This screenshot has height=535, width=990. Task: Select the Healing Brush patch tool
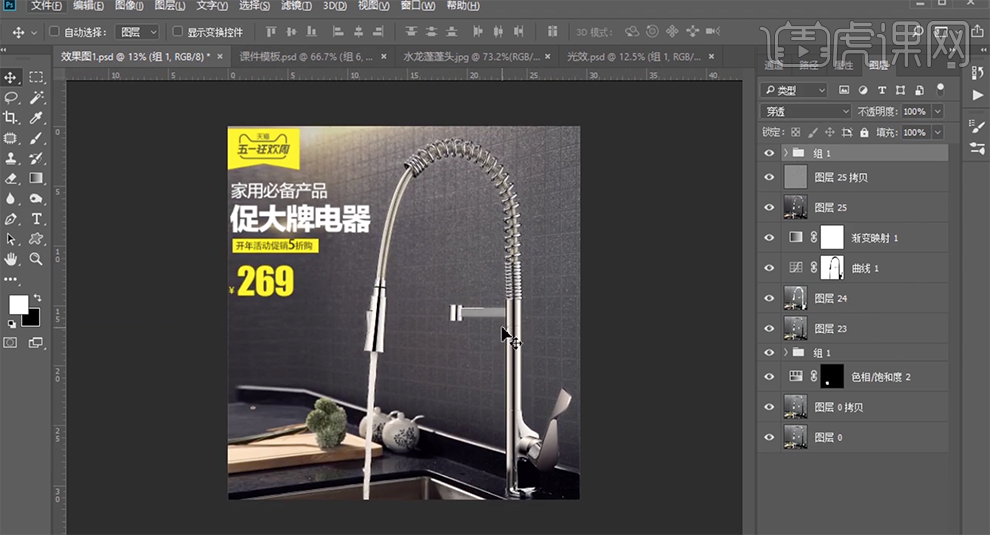[11, 138]
